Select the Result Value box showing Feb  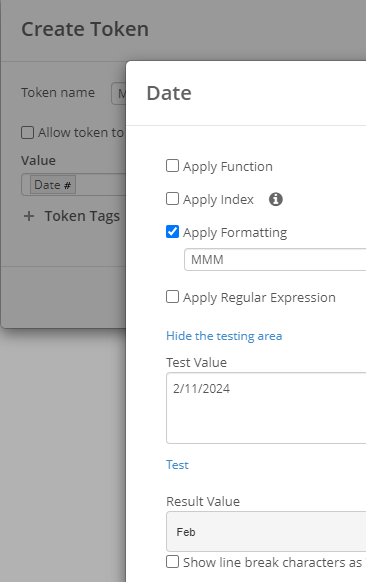pos(266,532)
